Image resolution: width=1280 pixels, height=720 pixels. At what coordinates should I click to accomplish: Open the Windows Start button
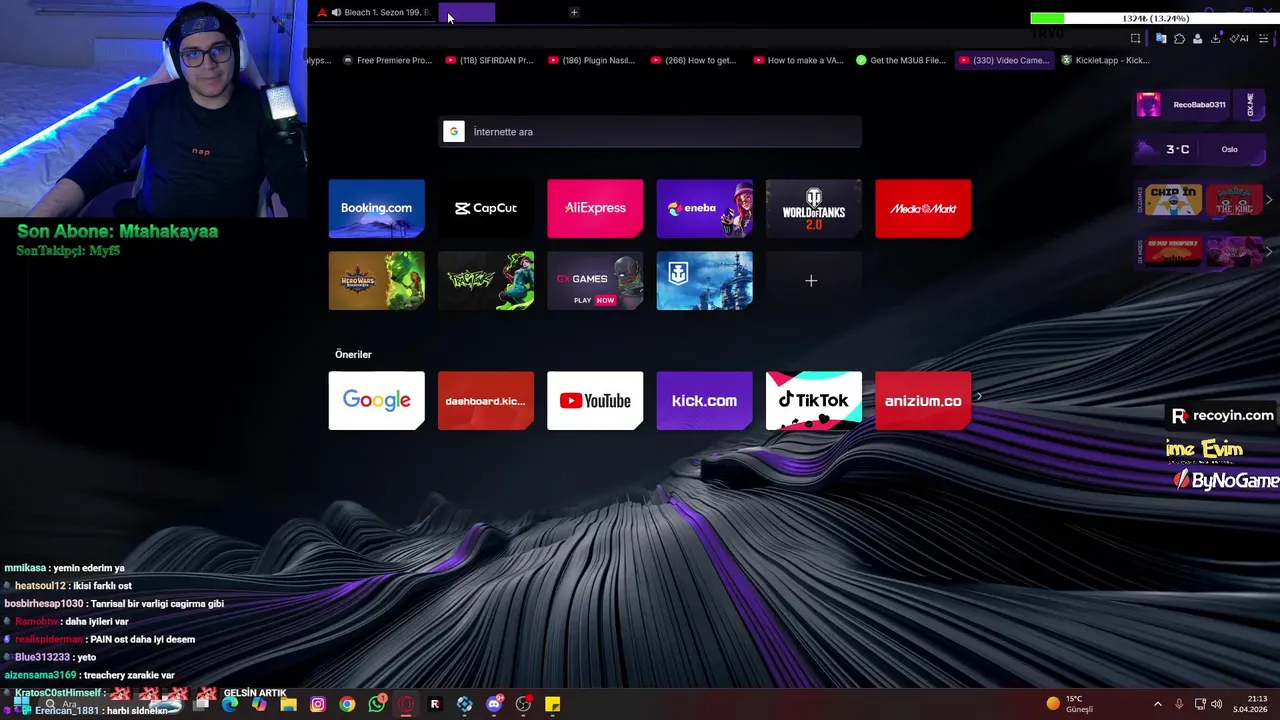point(21,704)
